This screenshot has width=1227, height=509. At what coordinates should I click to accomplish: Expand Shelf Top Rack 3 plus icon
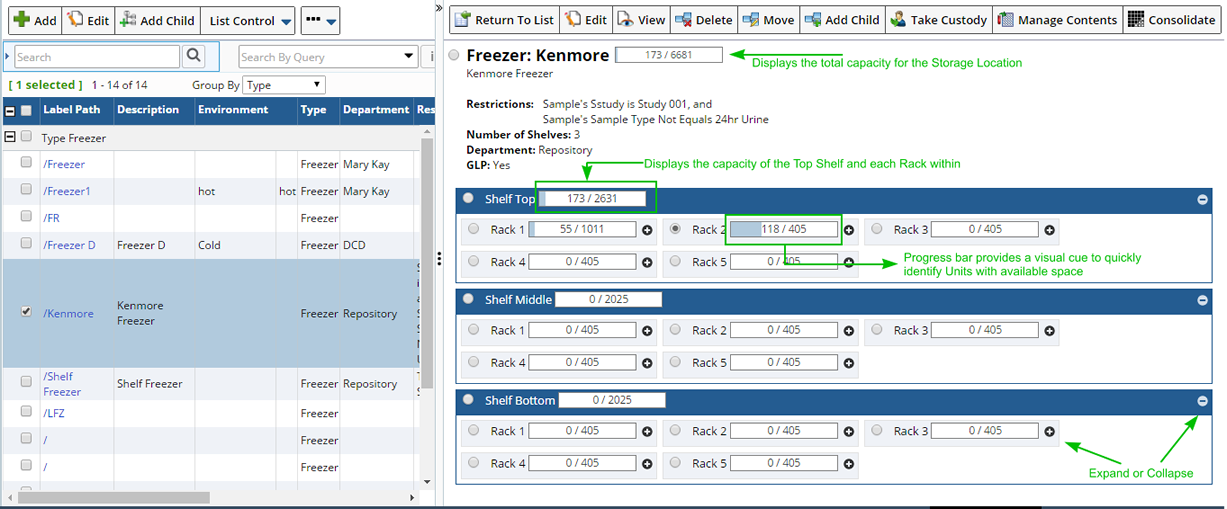coord(1050,230)
